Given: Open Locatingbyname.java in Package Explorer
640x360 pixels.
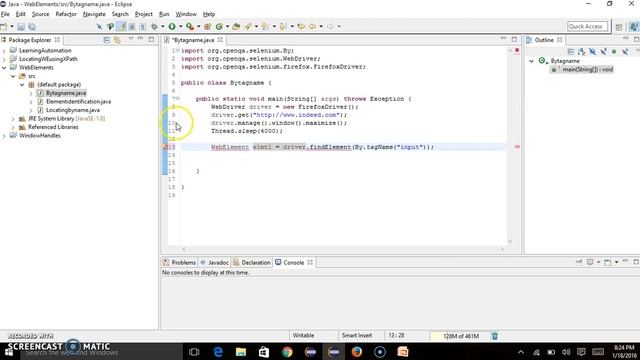Looking at the screenshot, I should [73, 110].
